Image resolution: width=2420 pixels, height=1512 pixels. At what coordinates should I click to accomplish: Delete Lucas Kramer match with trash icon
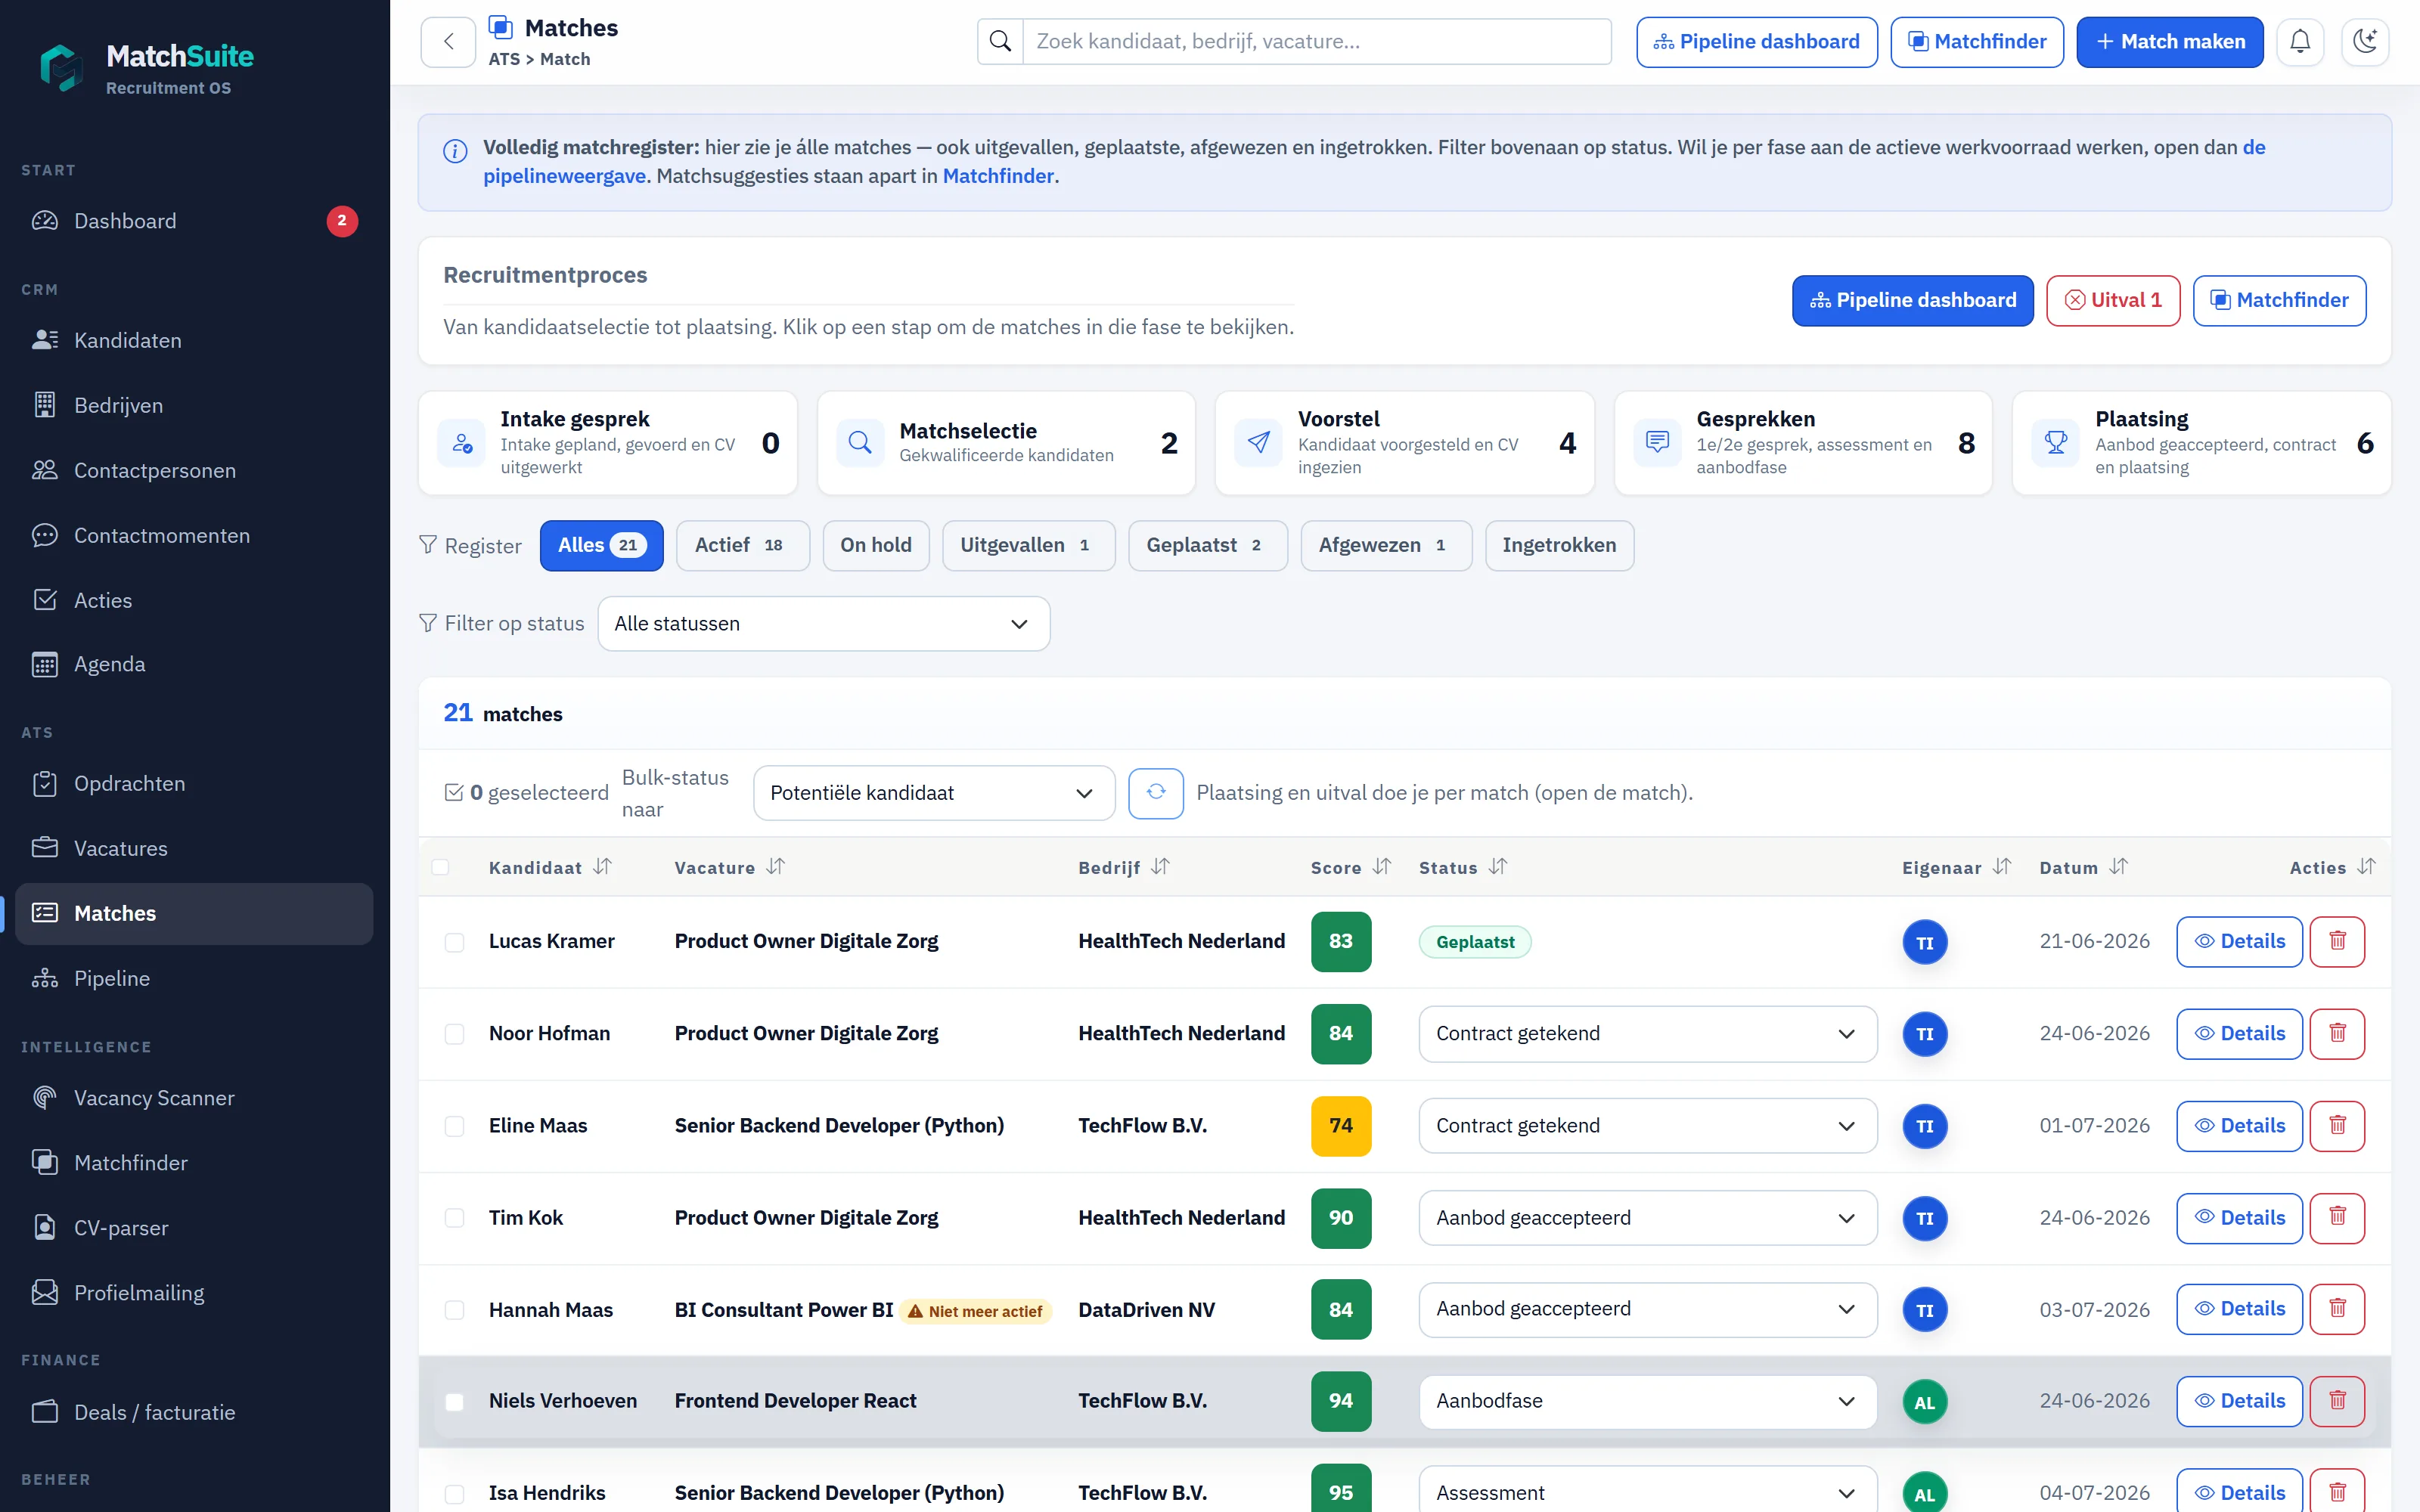coord(2337,941)
